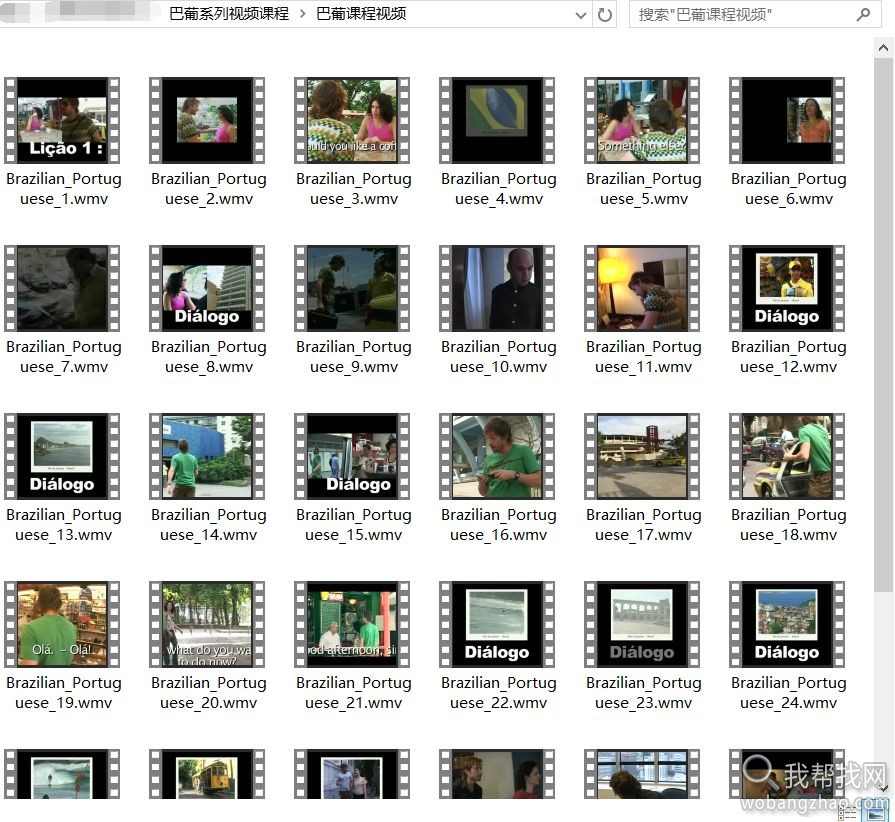Image resolution: width=895 pixels, height=822 pixels.
Task: Click the 巴葡课程视频 breadcrumb segment
Action: (x=361, y=14)
